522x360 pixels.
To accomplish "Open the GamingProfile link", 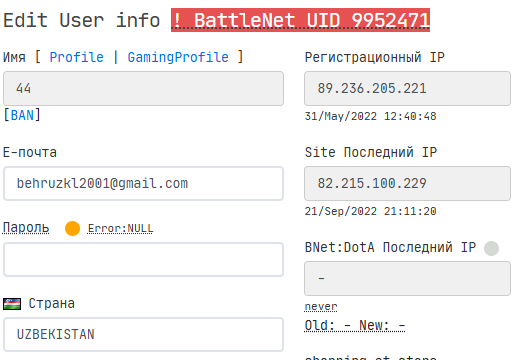I will pyautogui.click(x=178, y=57).
